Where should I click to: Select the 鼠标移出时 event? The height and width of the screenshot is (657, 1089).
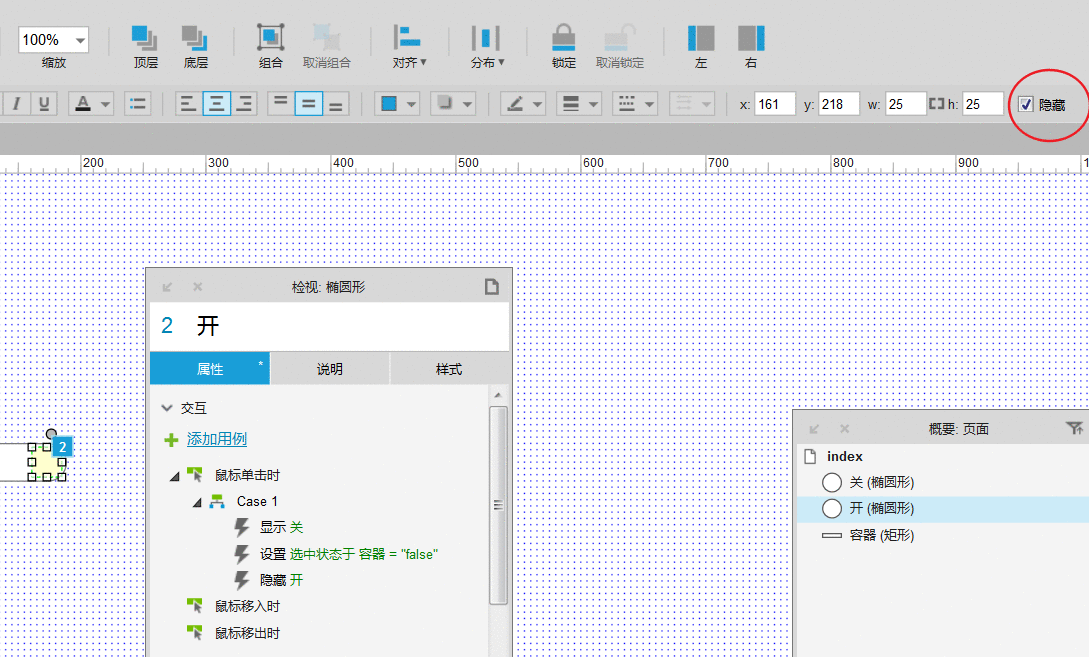(x=247, y=633)
